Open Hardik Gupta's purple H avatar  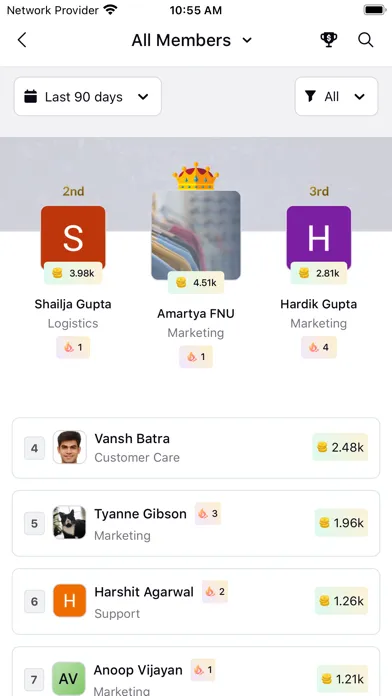coord(319,237)
